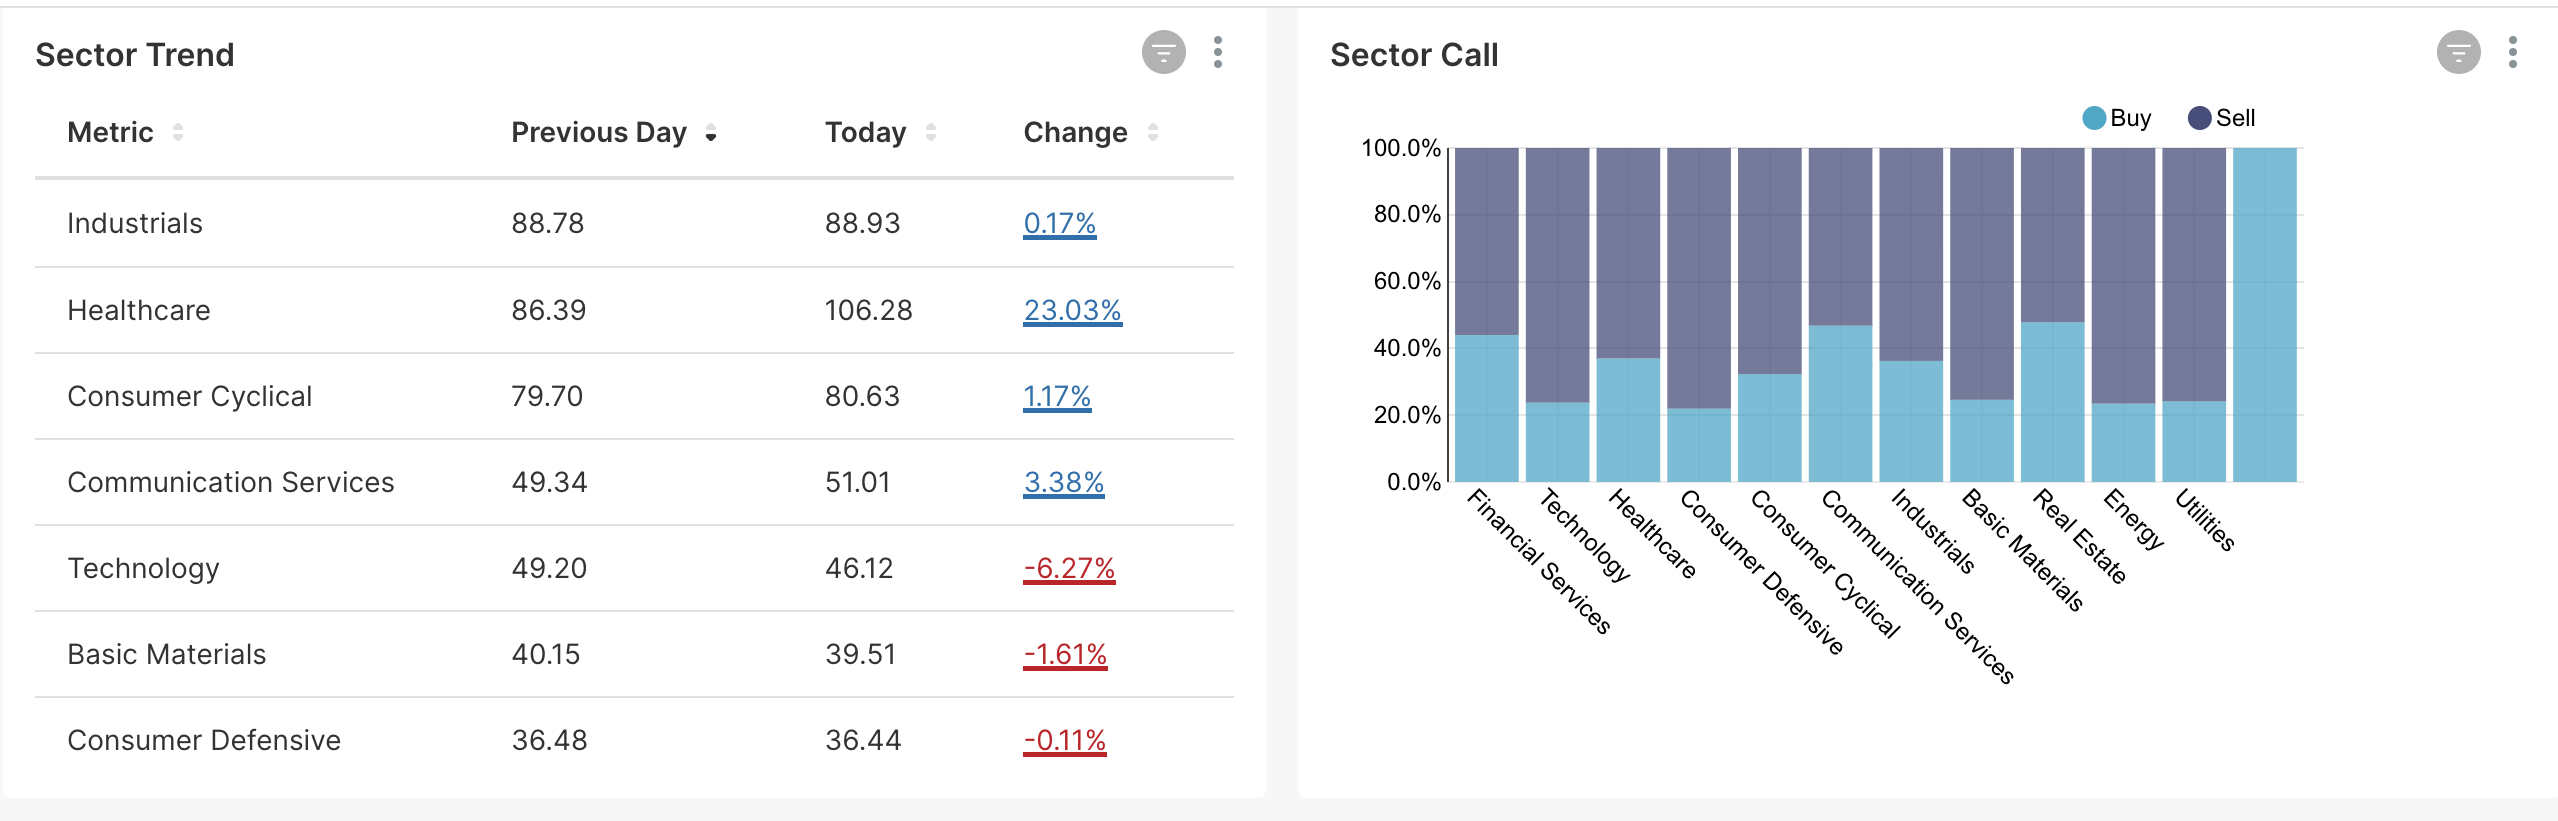Click Consumer Cyclical's 1.17% change link
Viewport: 2558px width, 821px height.
[x=1057, y=396]
